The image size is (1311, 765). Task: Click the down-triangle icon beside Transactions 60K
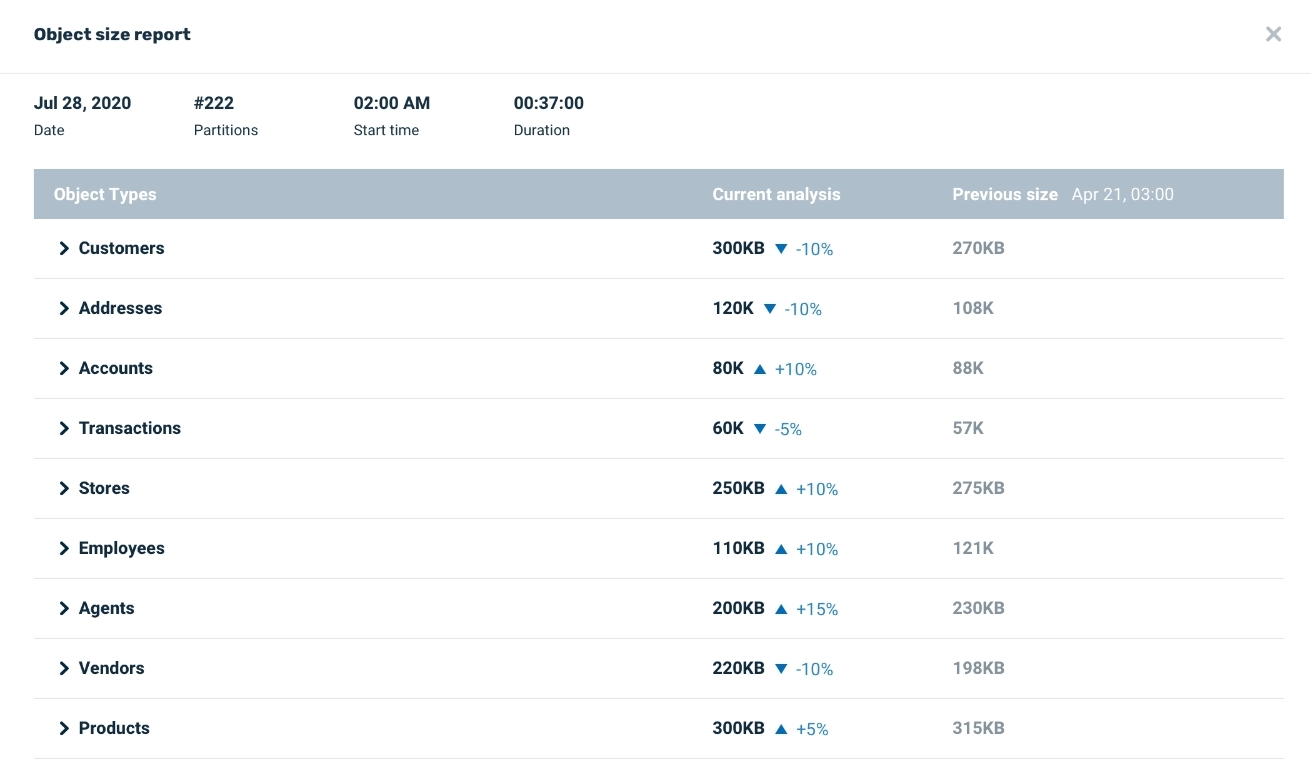click(760, 429)
